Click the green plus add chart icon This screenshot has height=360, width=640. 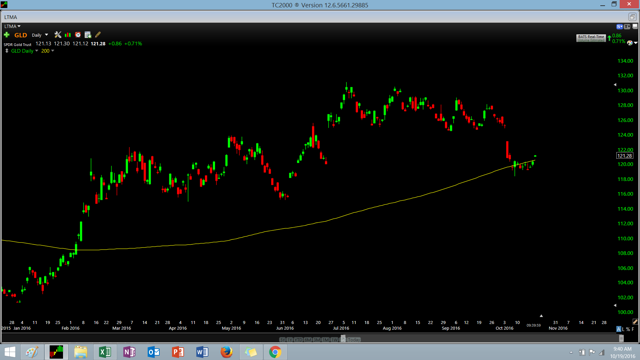[x=7, y=35]
